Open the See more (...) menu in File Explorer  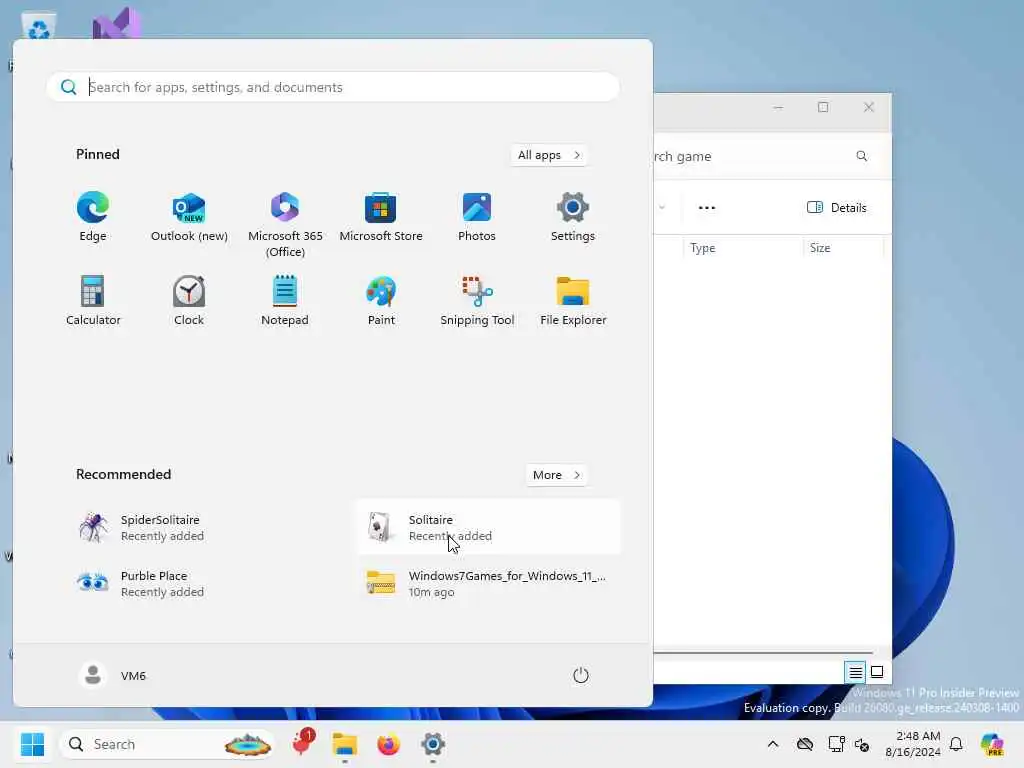coord(707,208)
